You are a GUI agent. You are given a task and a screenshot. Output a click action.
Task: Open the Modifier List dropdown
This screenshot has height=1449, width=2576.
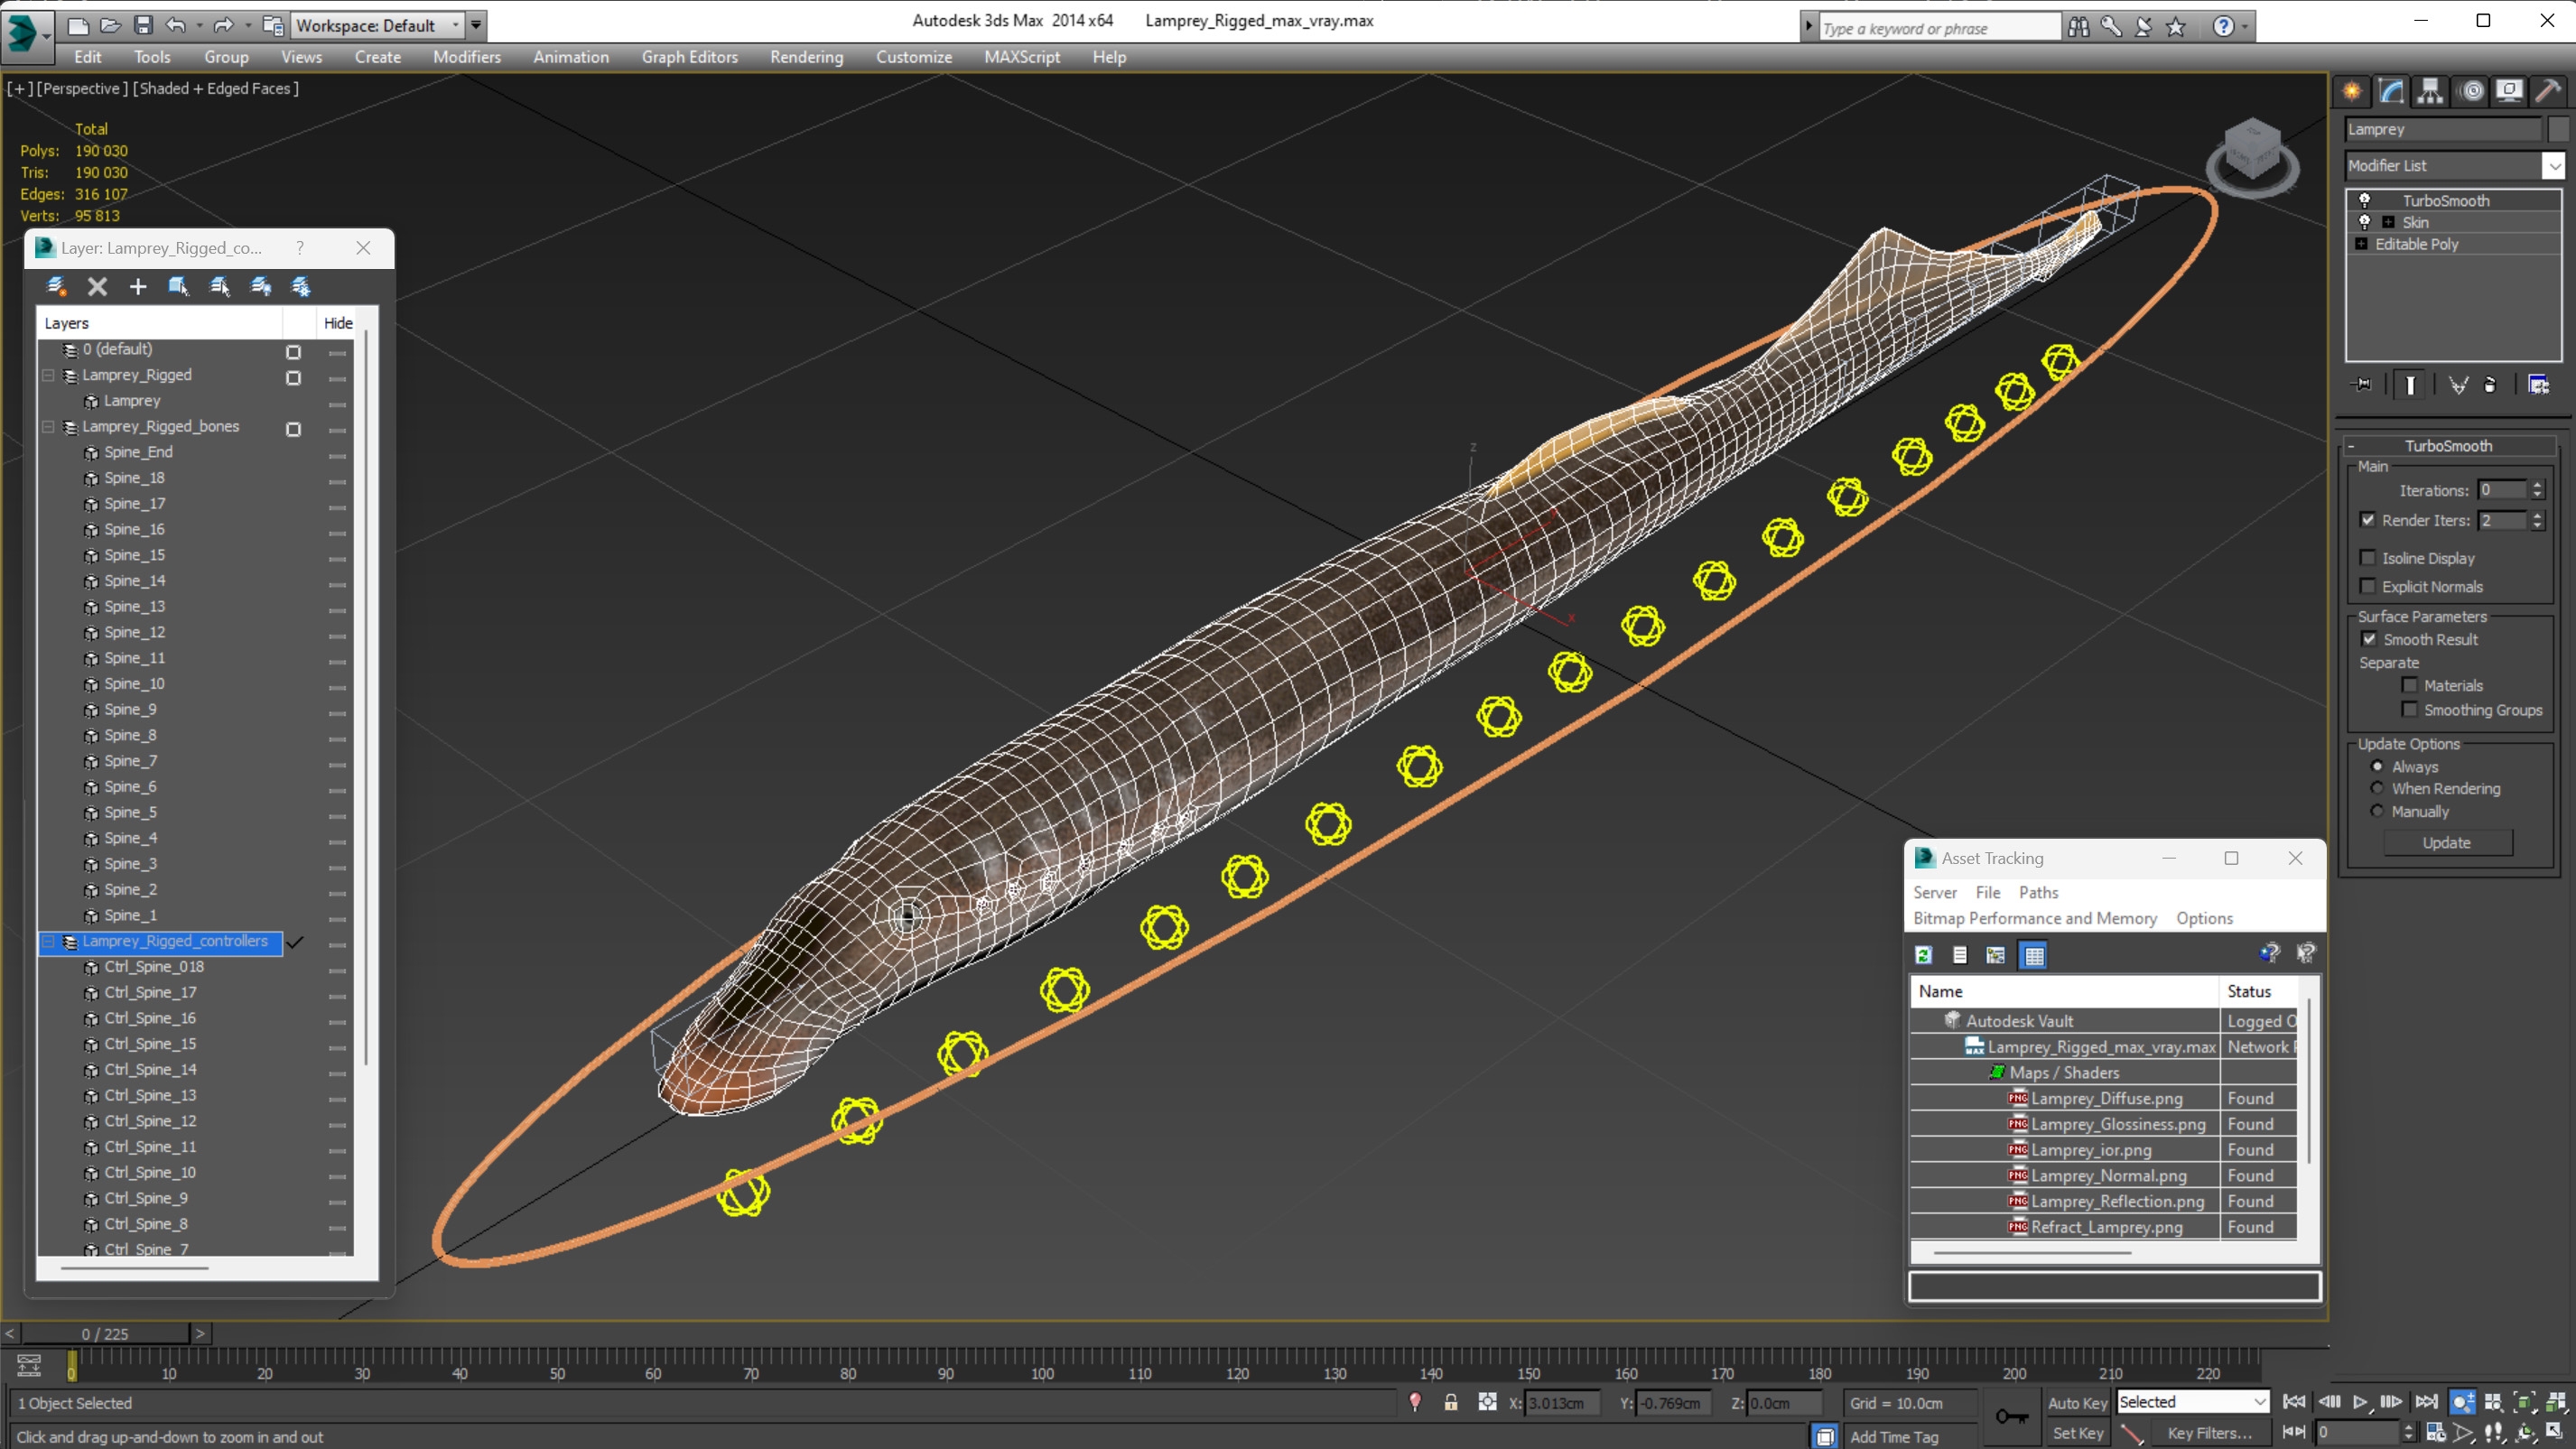pos(2554,165)
